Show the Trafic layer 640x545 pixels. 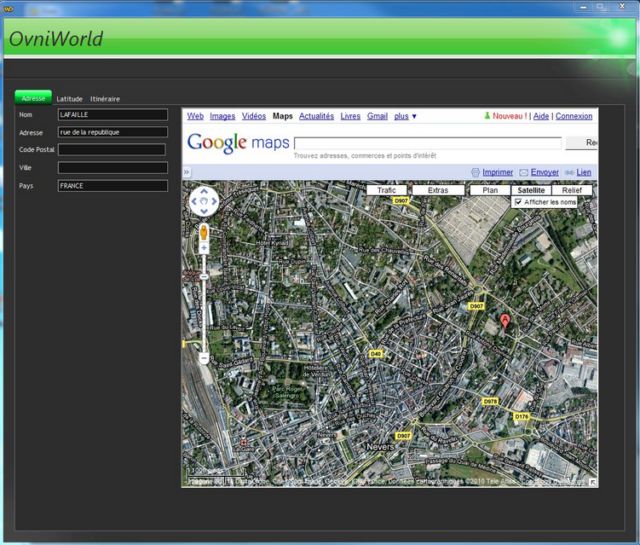(387, 190)
